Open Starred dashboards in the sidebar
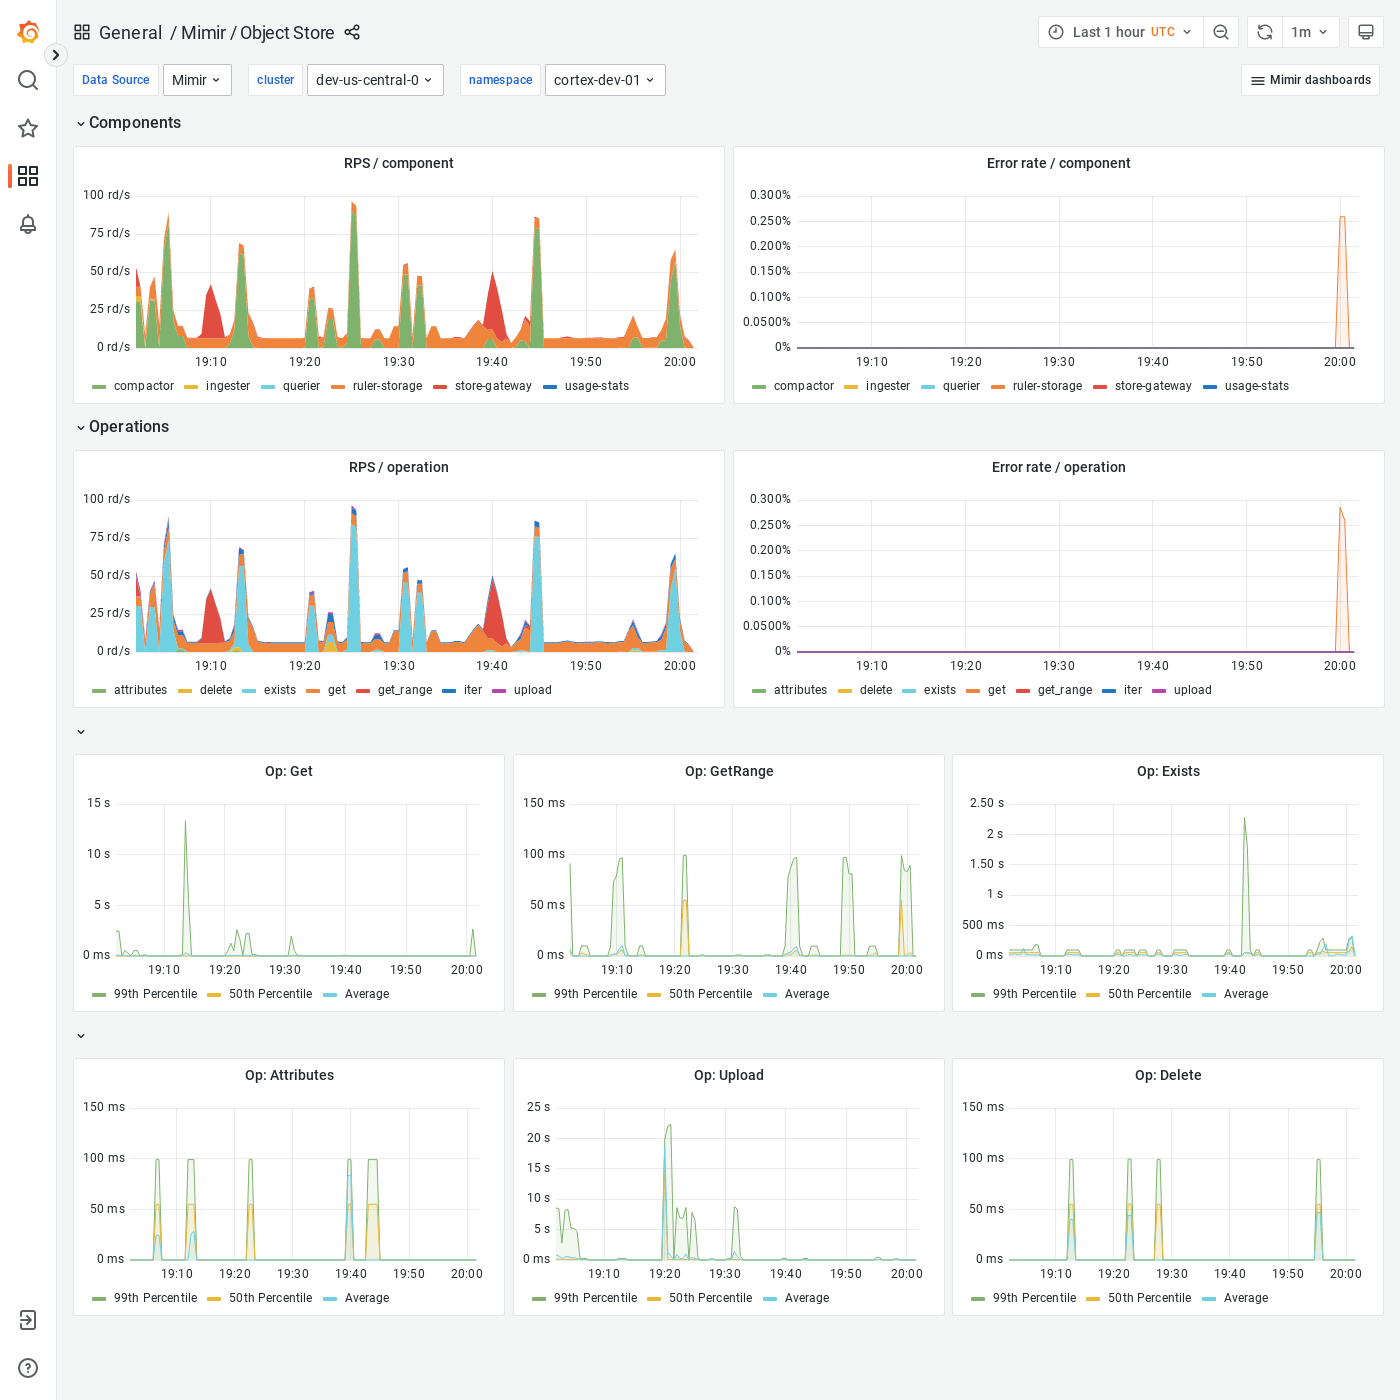This screenshot has height=1400, width=1400. click(x=27, y=128)
